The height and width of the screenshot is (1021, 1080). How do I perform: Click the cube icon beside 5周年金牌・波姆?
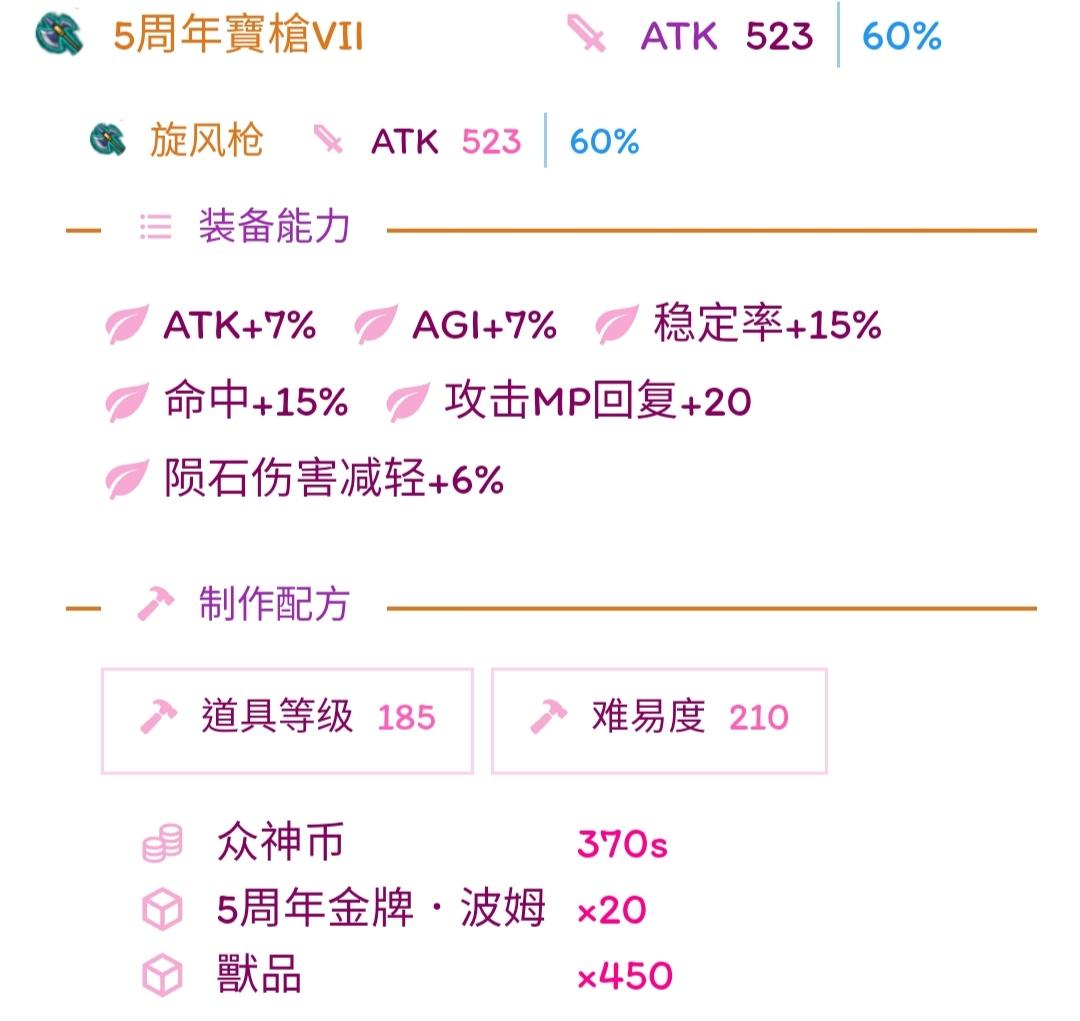point(163,909)
